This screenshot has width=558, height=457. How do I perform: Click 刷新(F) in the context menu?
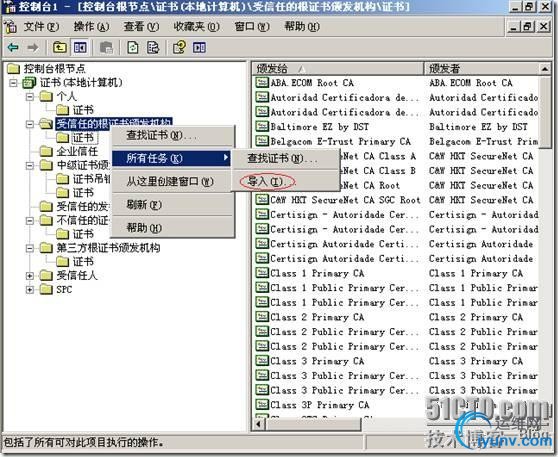pos(173,205)
